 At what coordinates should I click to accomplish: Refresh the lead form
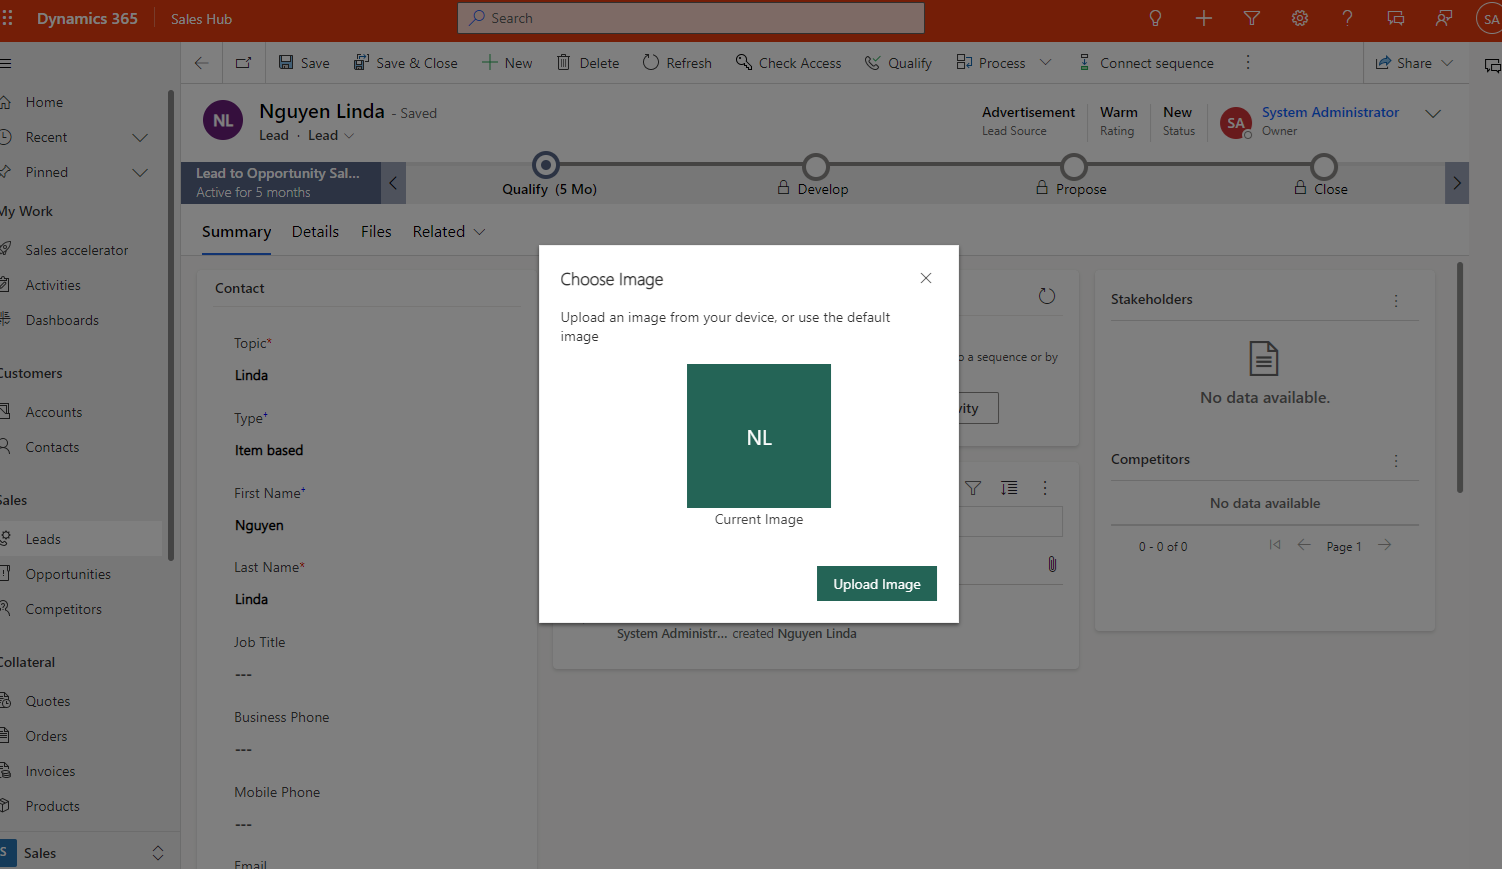pos(677,63)
